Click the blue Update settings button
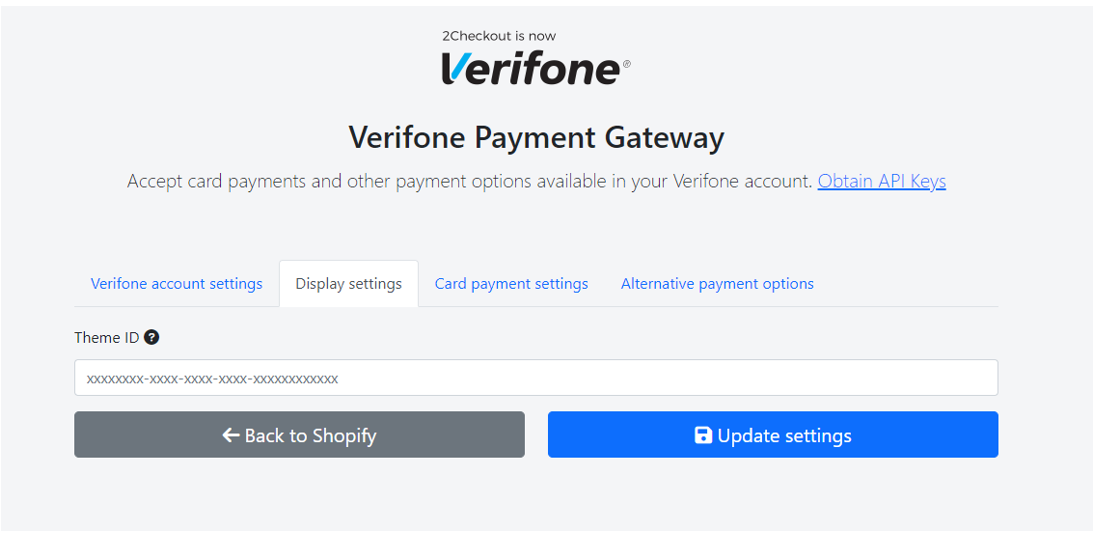The width and height of the screenshot is (1097, 538). pos(773,434)
